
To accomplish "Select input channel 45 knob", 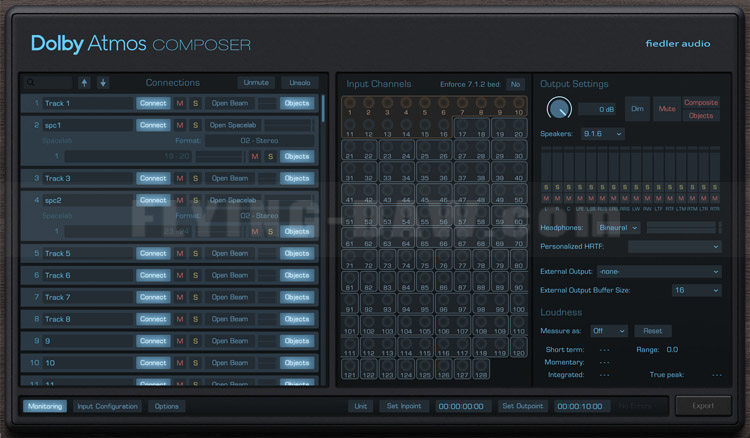I will point(425,191).
